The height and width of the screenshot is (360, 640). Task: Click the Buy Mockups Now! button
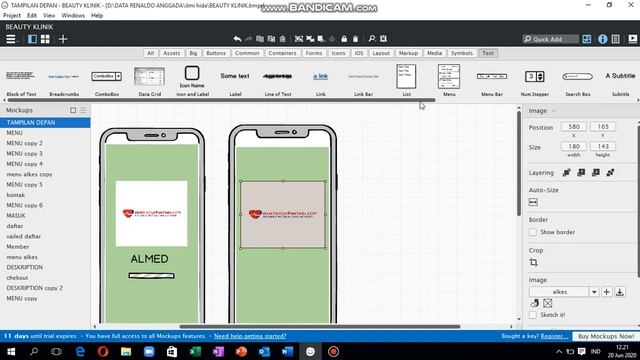606,336
